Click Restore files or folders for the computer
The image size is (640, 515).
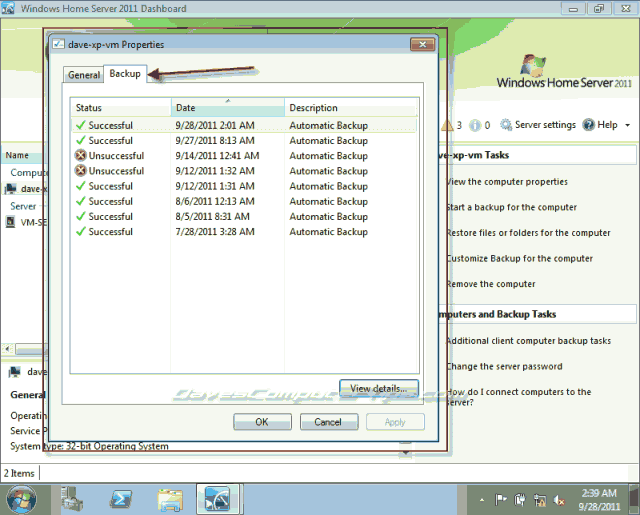[x=528, y=233]
